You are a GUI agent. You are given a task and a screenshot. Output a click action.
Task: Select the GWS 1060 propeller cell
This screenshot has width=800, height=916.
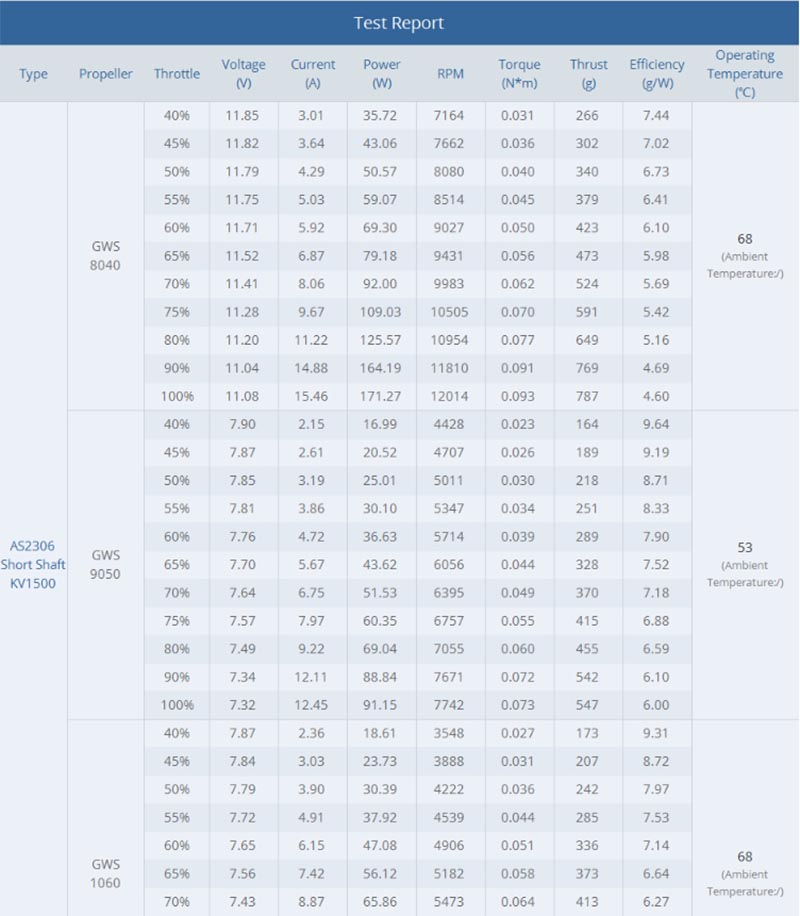pyautogui.click(x=106, y=873)
